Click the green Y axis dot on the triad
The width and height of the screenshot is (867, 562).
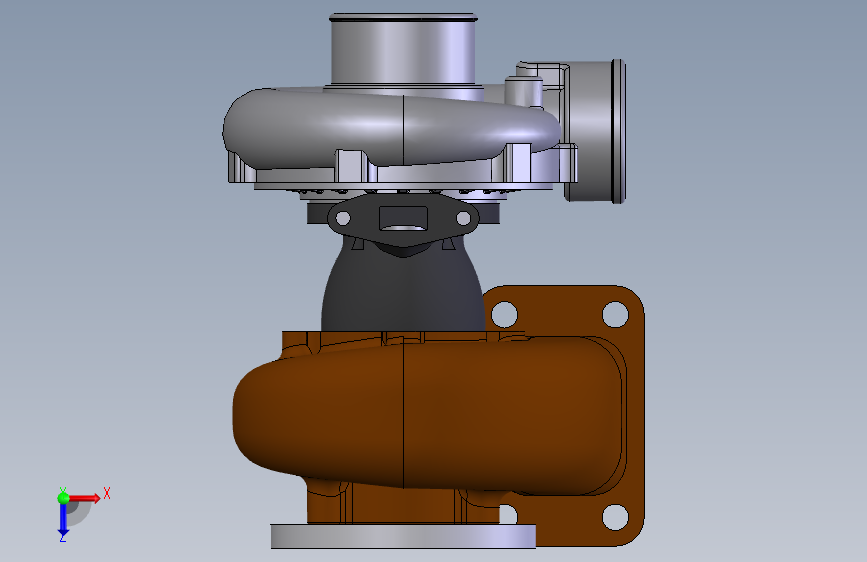coord(63,498)
